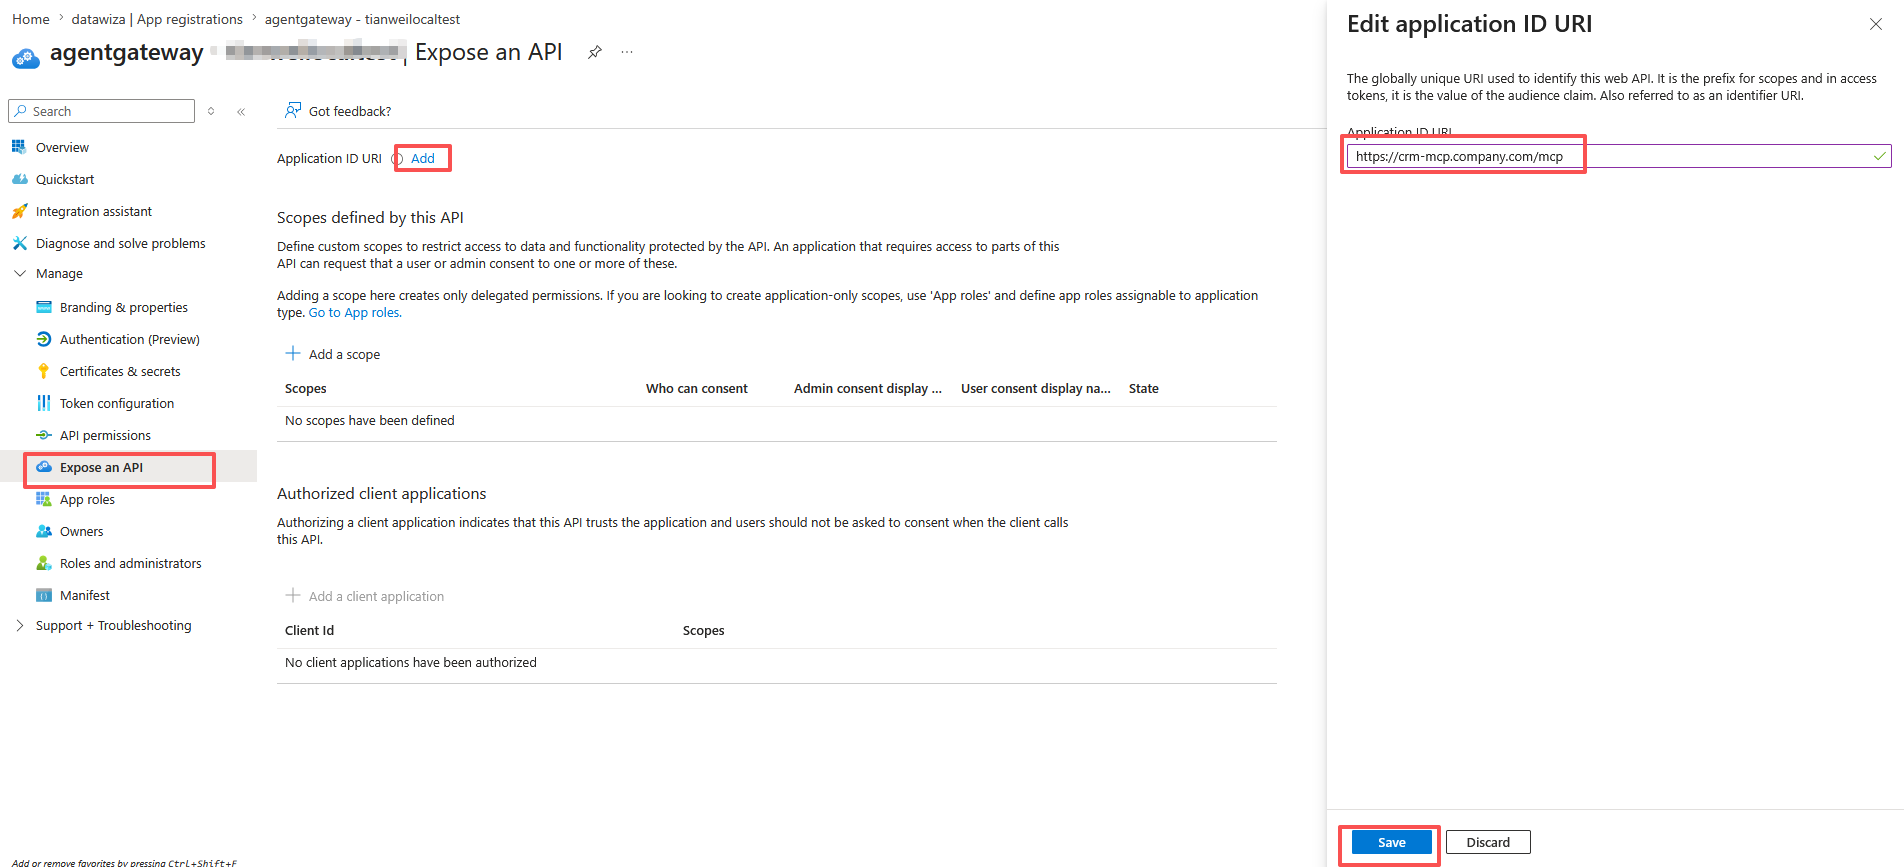Click 'No client applications have been authorized' text

[x=411, y=663]
